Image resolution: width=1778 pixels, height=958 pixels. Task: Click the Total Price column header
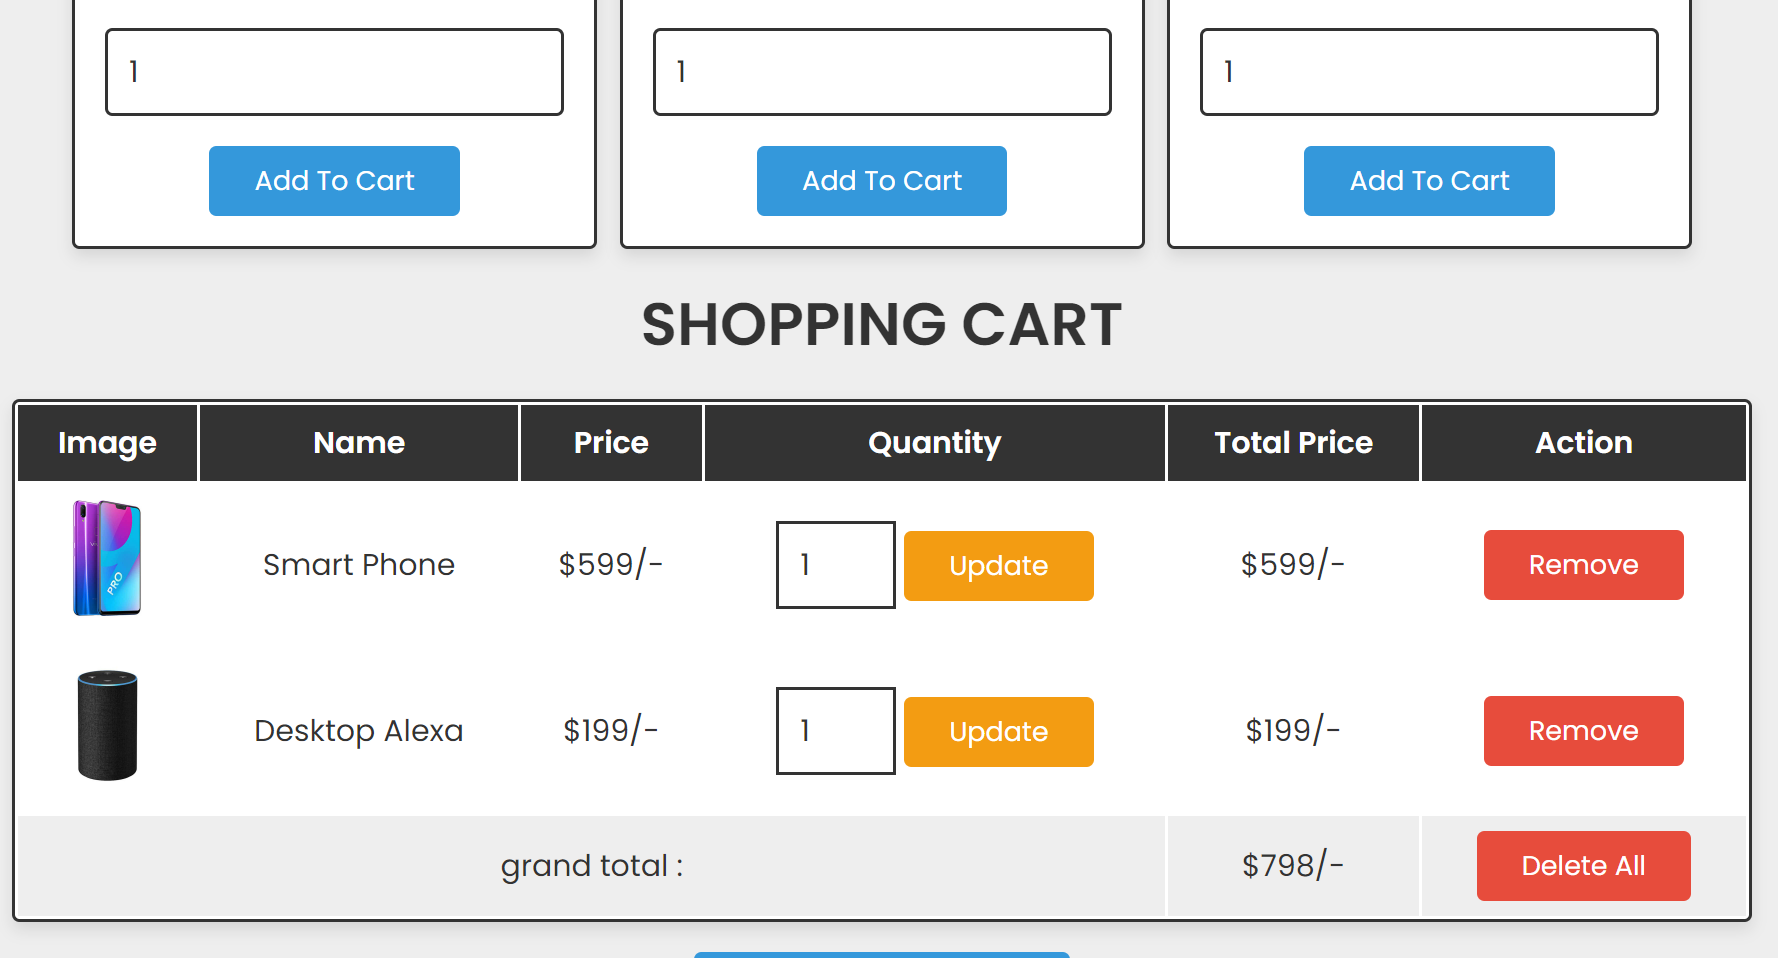[1293, 443]
